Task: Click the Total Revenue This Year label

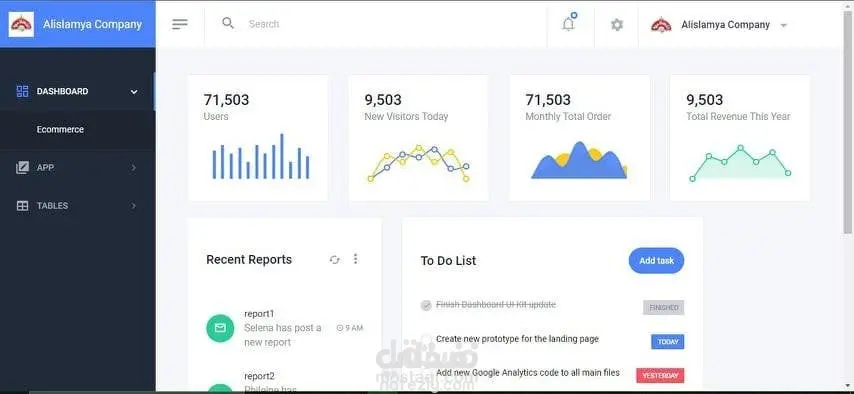Action: tap(738, 116)
